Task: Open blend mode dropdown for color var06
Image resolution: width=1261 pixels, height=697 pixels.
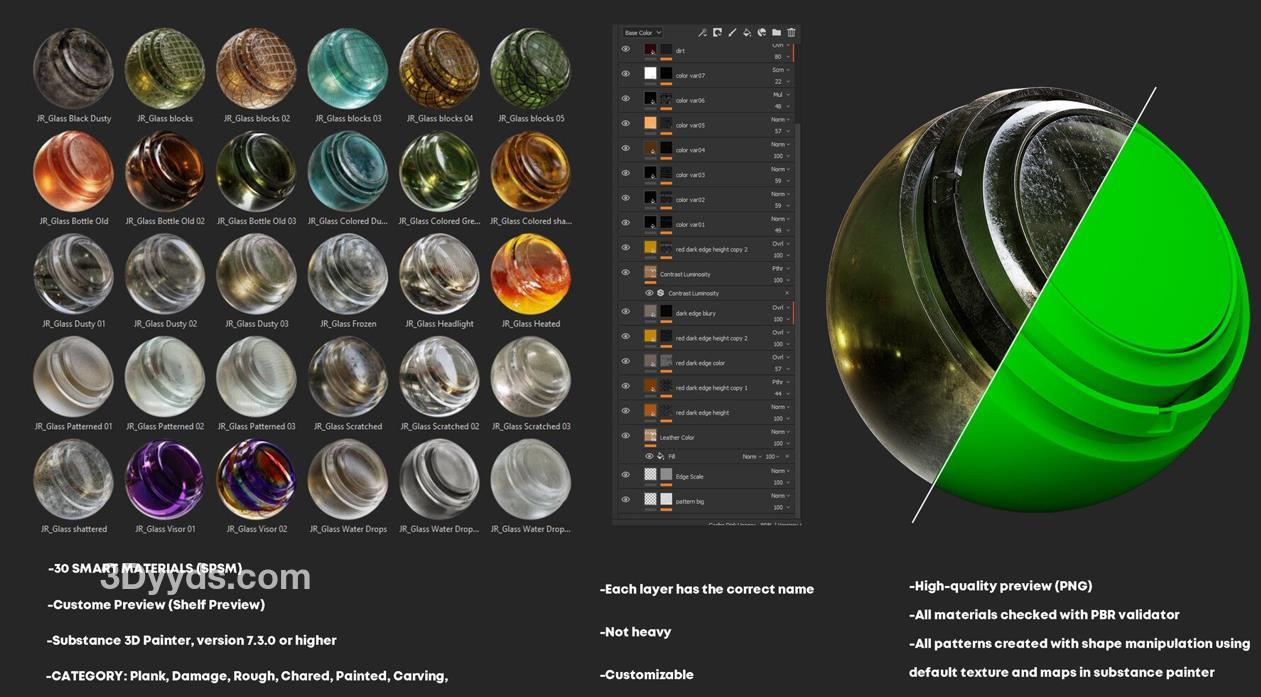Action: click(x=780, y=95)
